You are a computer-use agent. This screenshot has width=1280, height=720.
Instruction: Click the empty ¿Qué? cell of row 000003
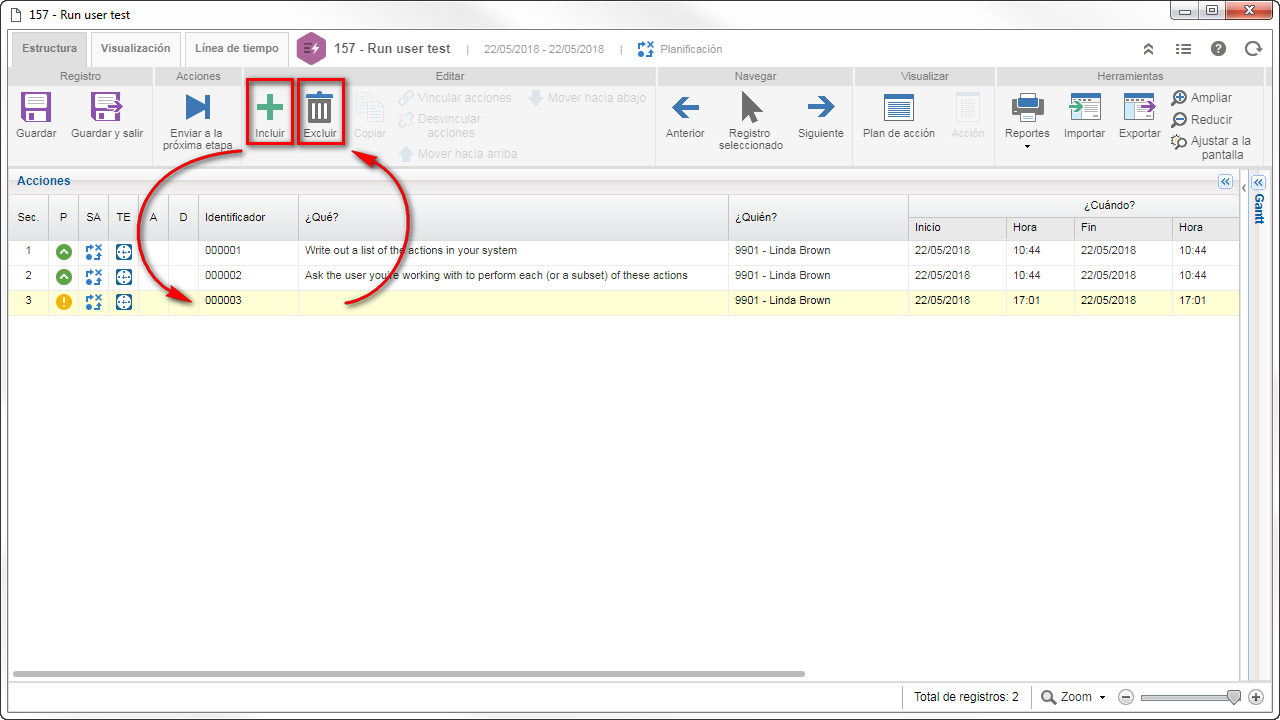click(x=513, y=302)
